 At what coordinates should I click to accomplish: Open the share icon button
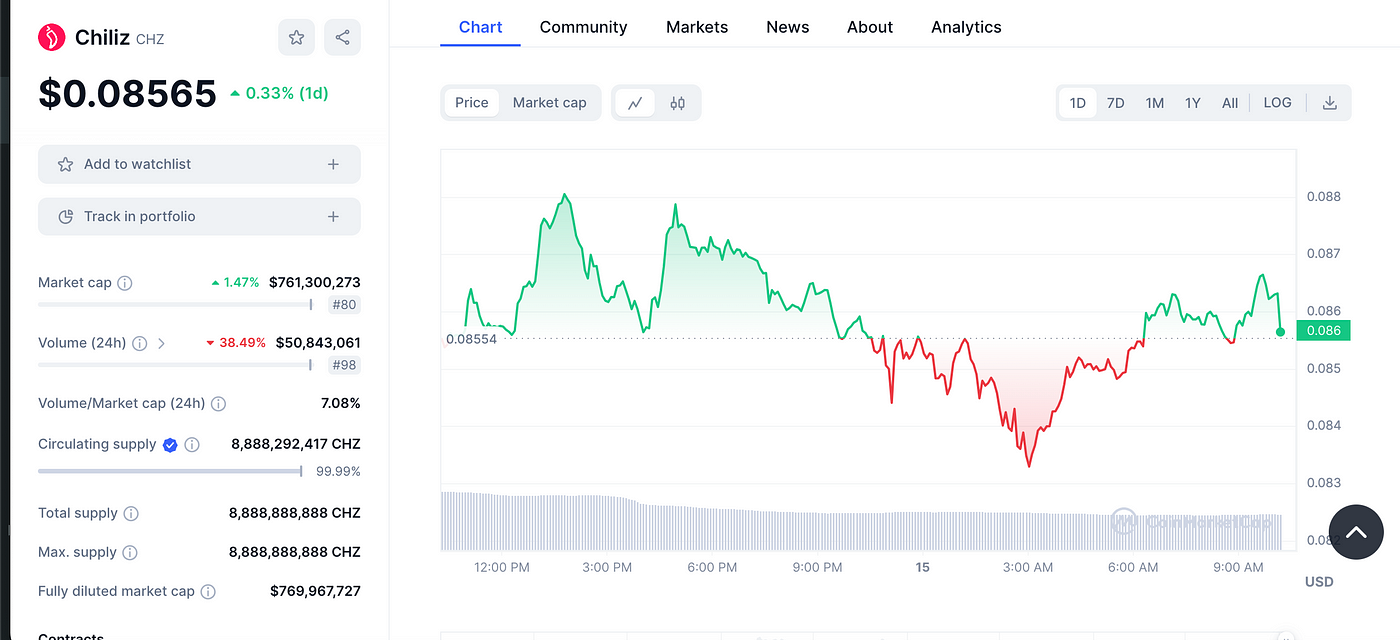coord(342,37)
